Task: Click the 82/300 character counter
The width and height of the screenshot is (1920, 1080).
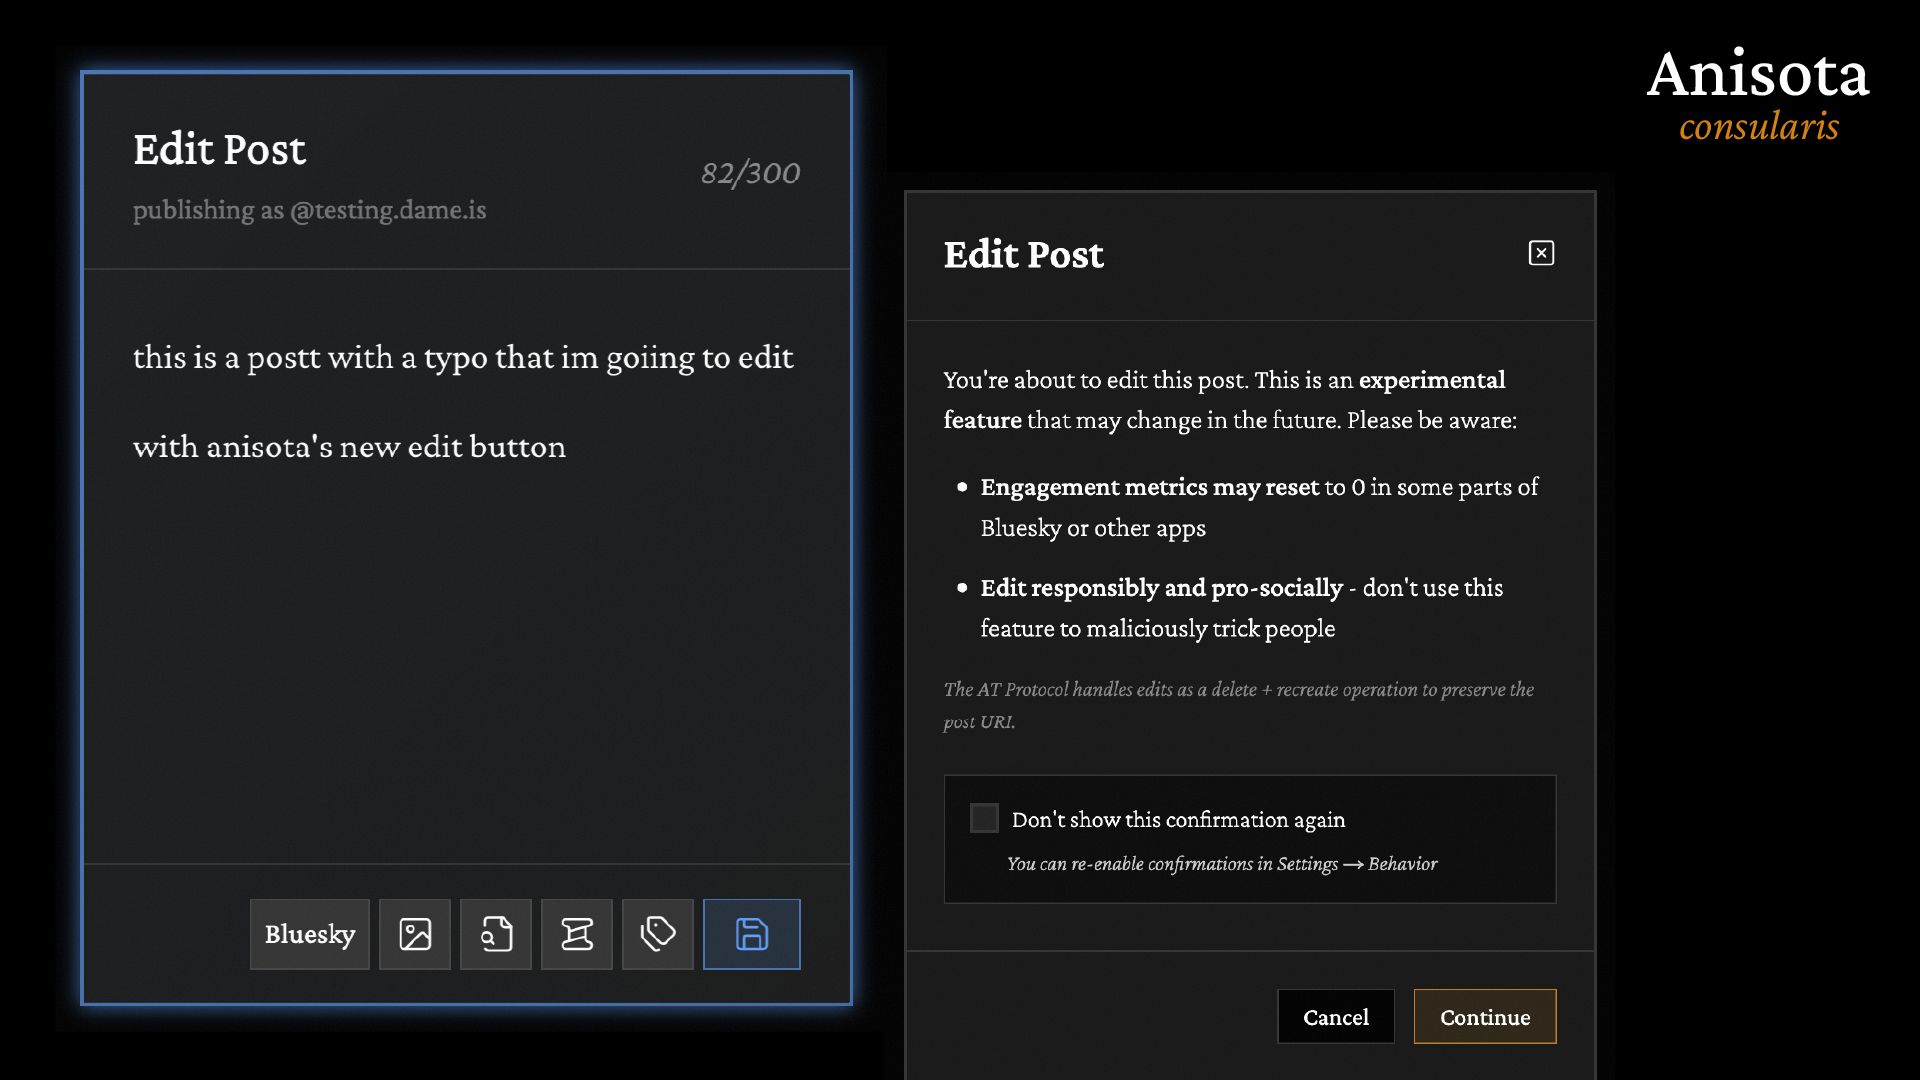Action: [750, 173]
